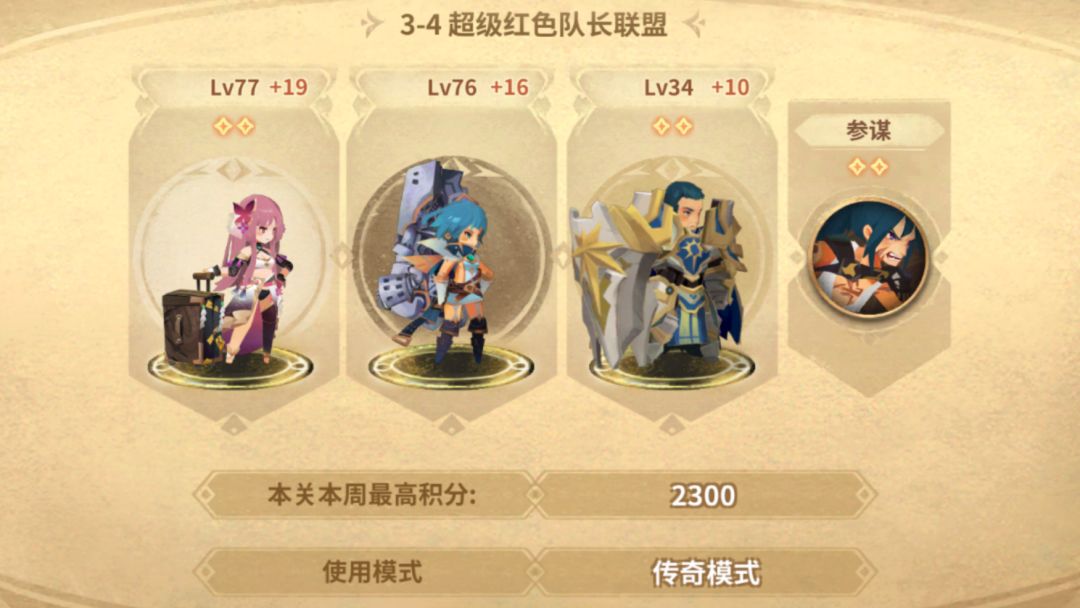Screen dimensions: 1080x608
Task: Click the stage title 3-4 超级红色队长联盟
Action: (x=534, y=25)
